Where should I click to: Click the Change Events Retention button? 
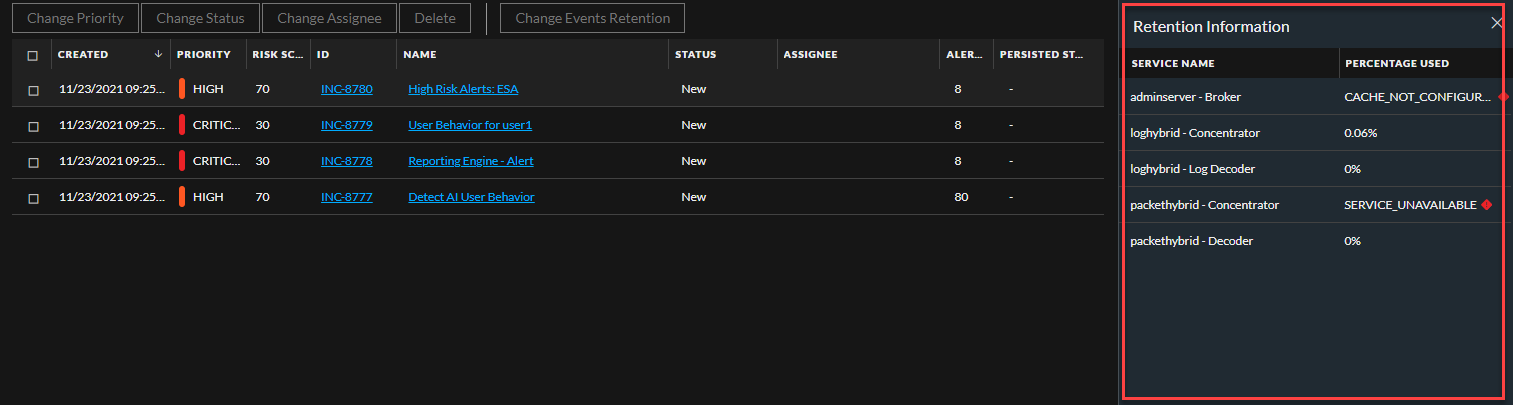pos(592,18)
